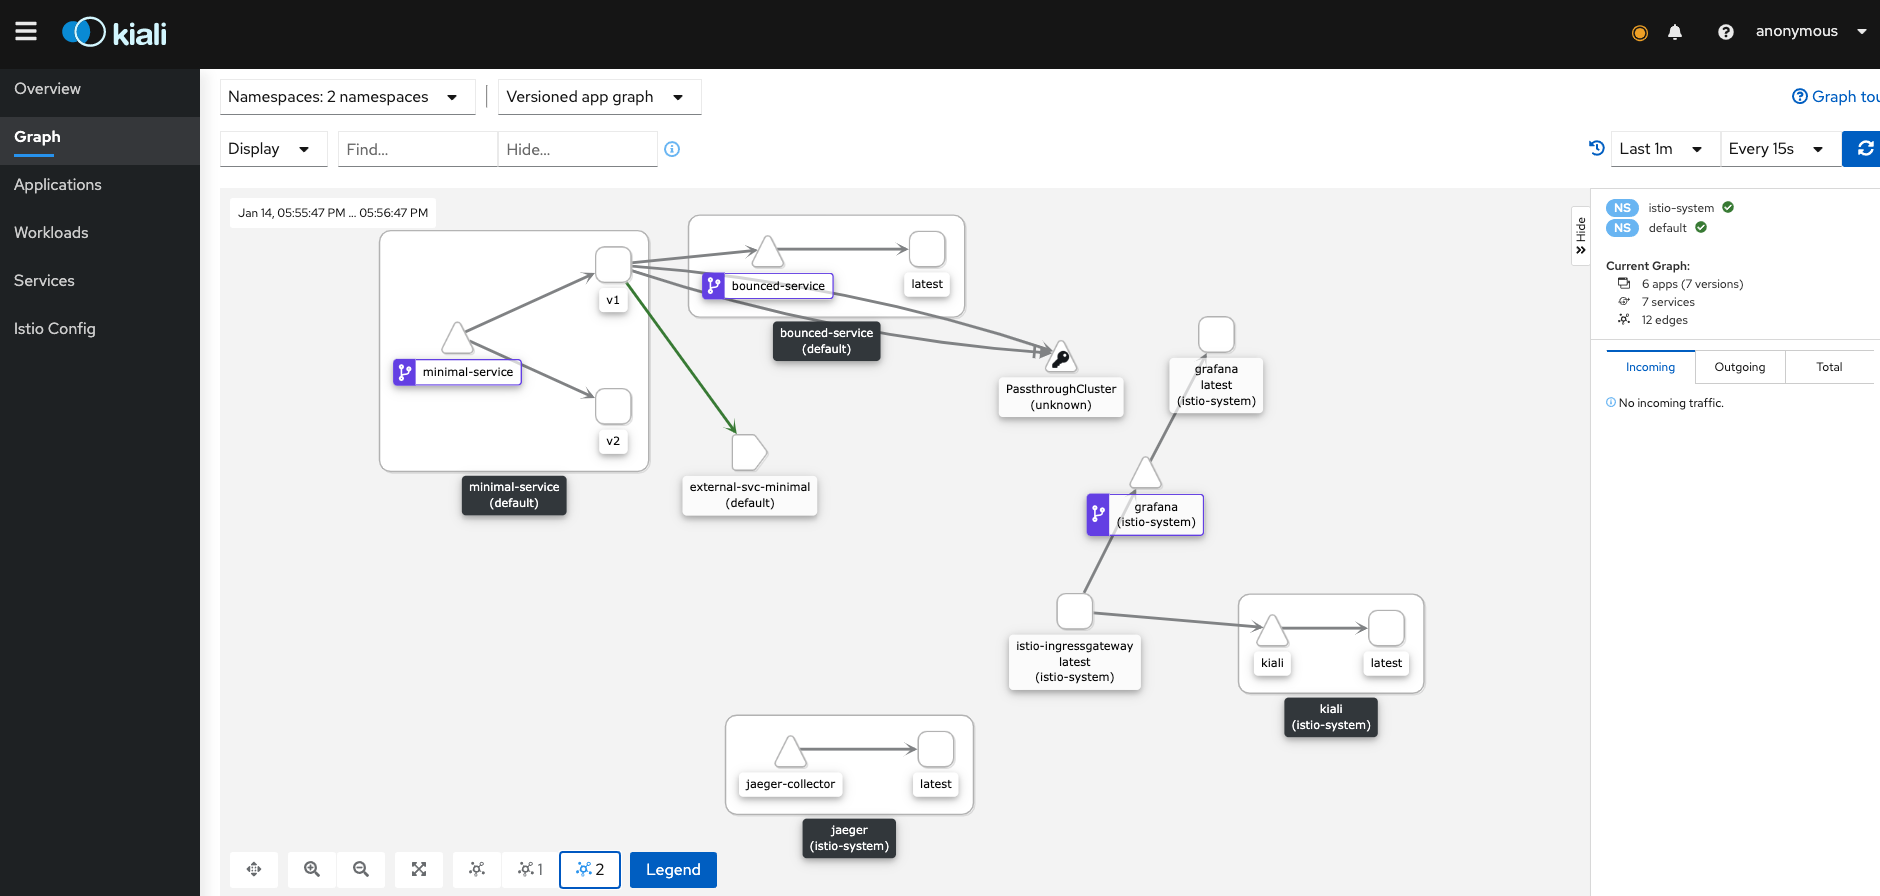Image resolution: width=1880 pixels, height=896 pixels.
Task: Start the Graph tour
Action: click(1836, 97)
